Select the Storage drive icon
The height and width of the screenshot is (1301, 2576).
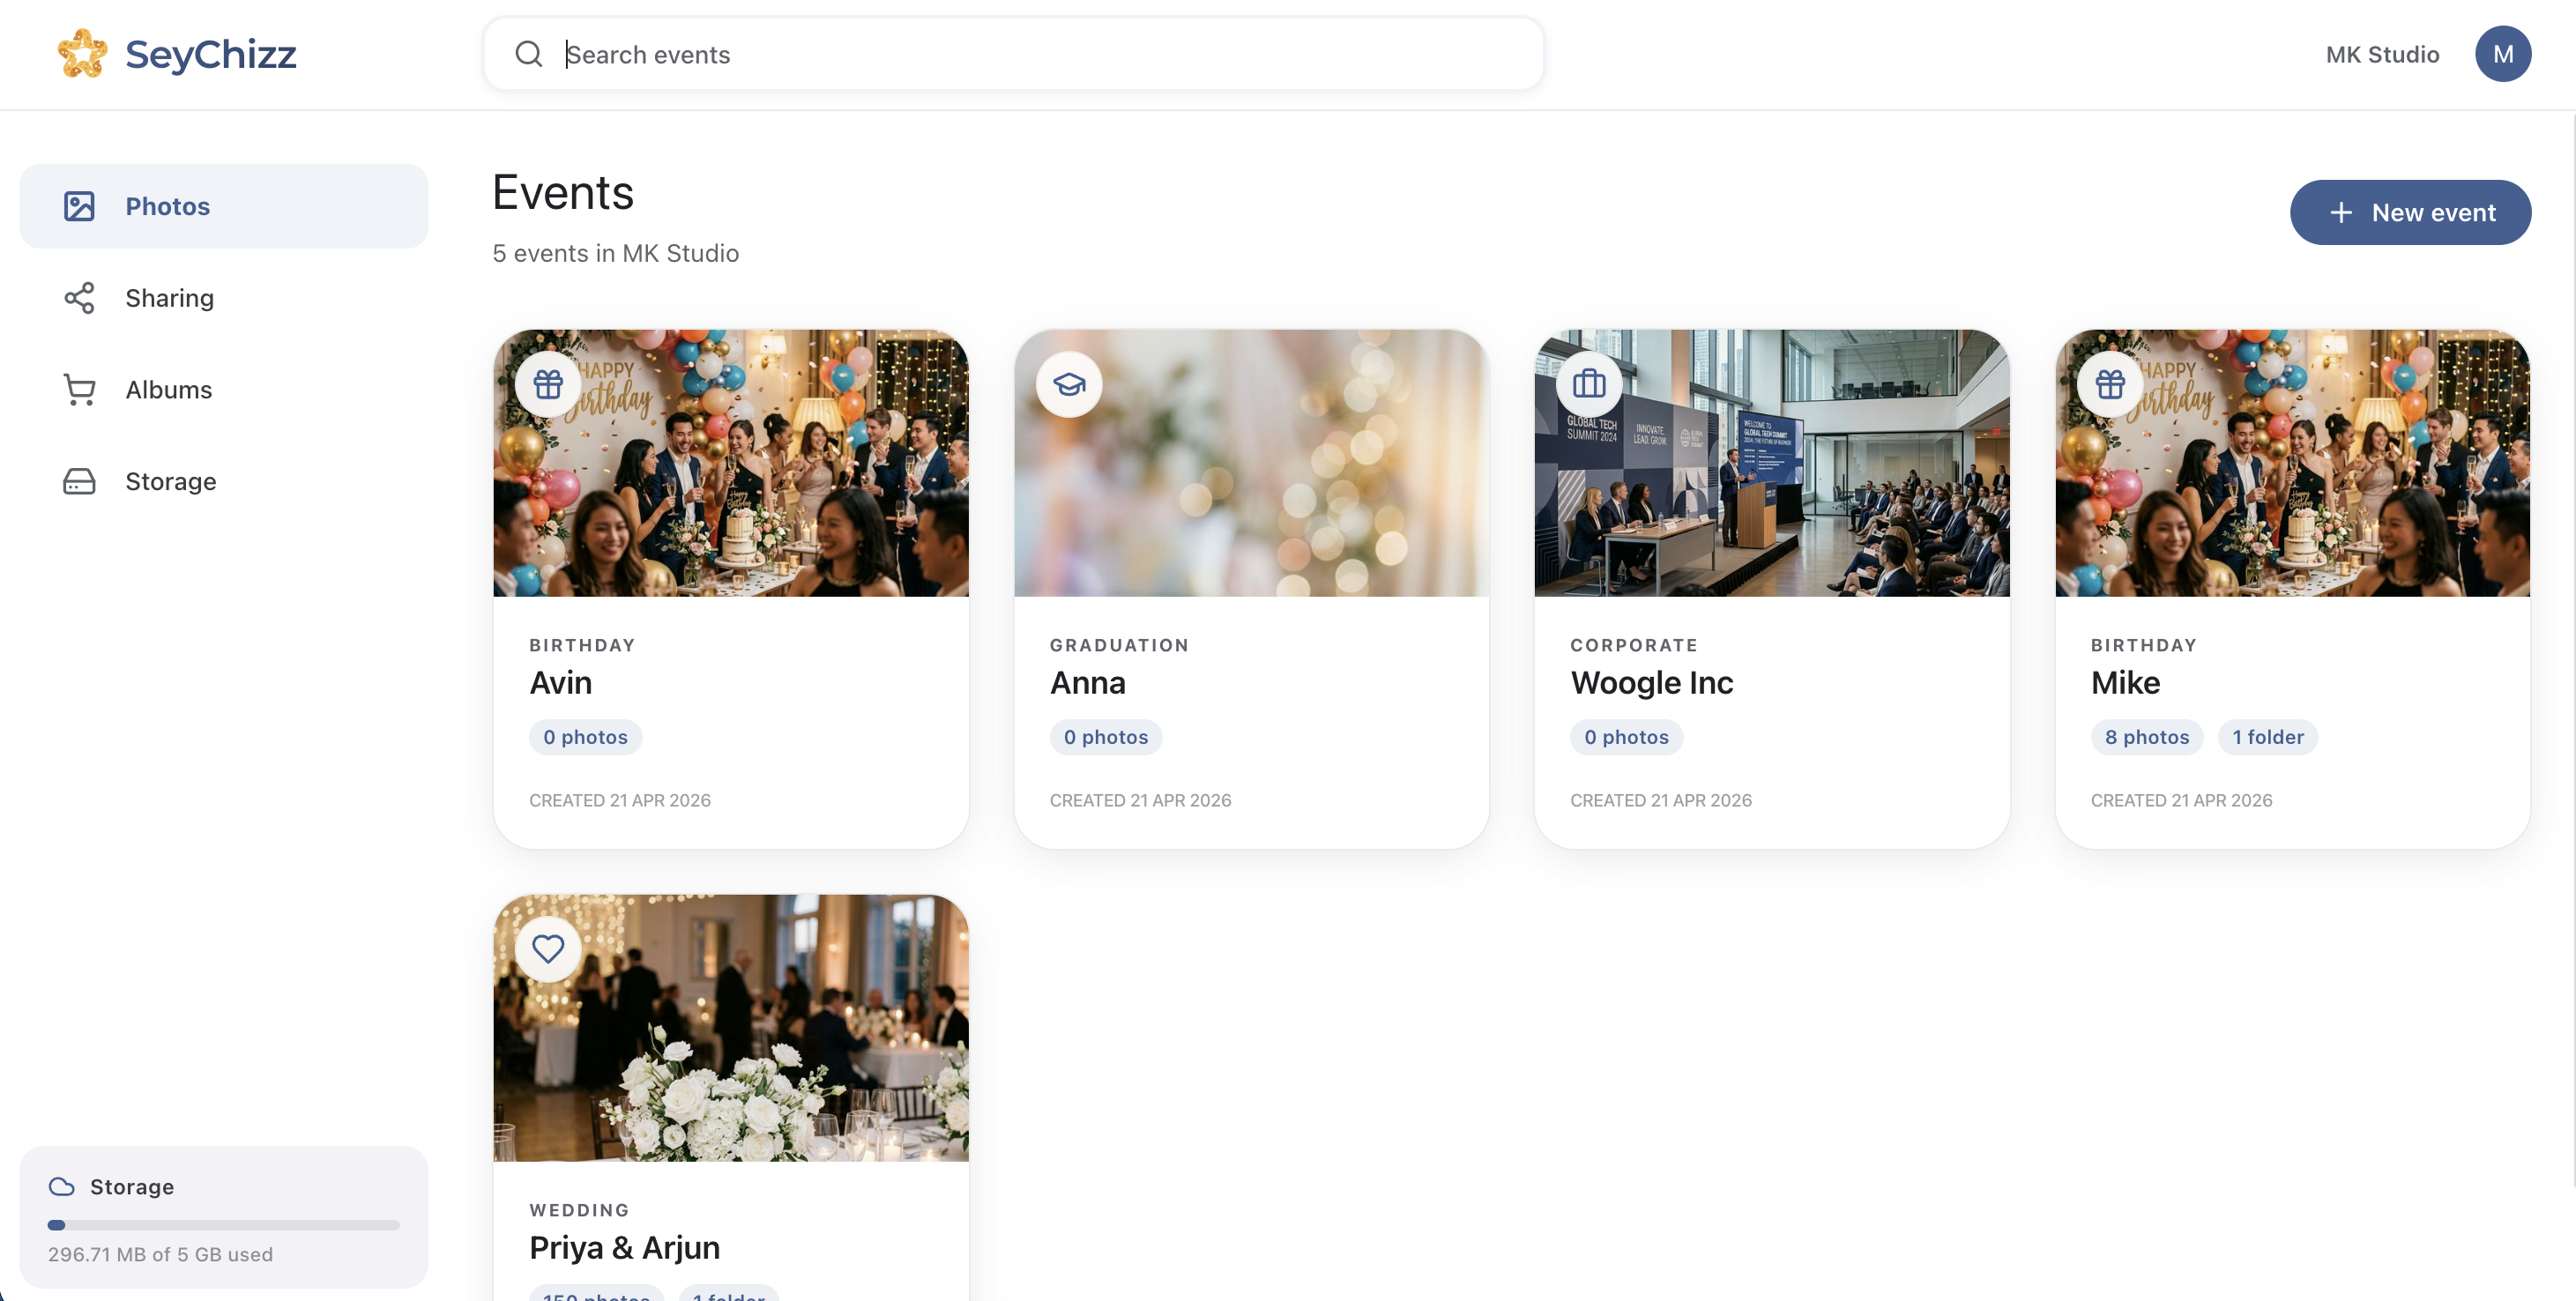[x=80, y=481]
